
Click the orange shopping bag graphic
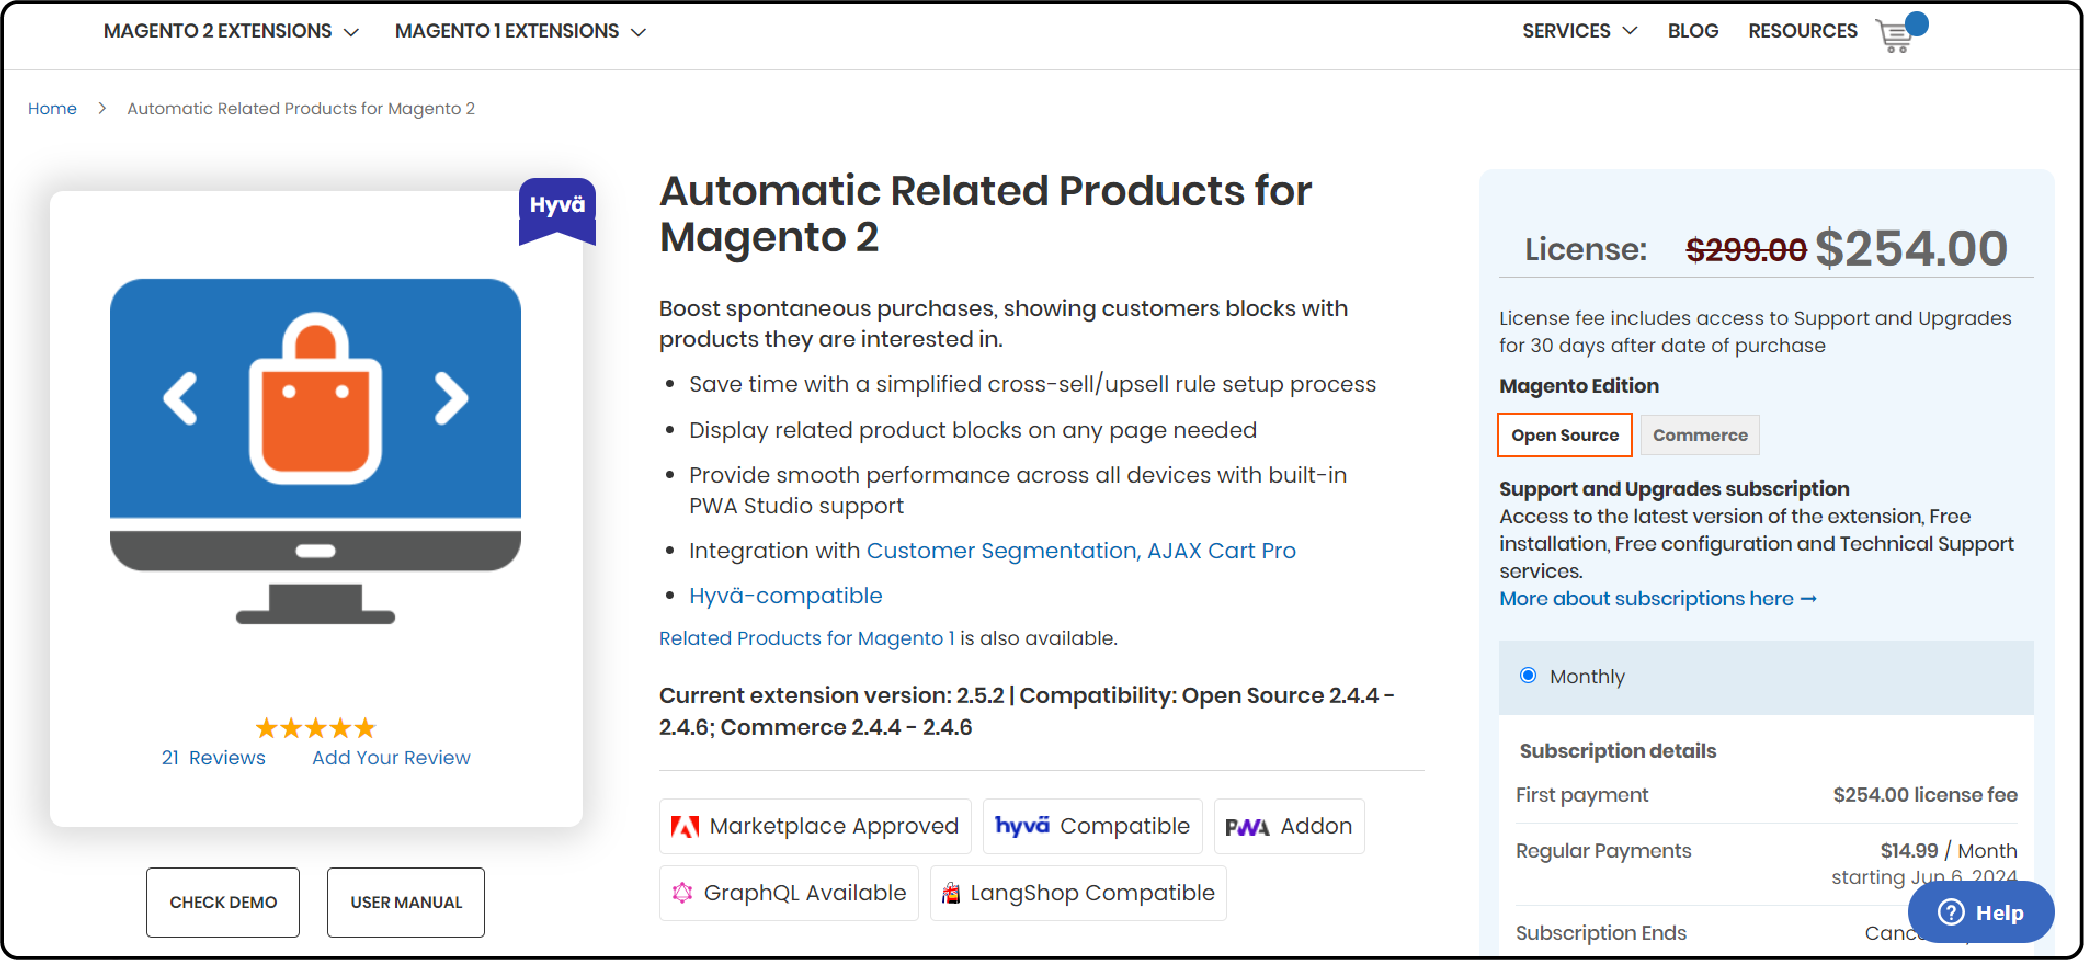(x=316, y=398)
